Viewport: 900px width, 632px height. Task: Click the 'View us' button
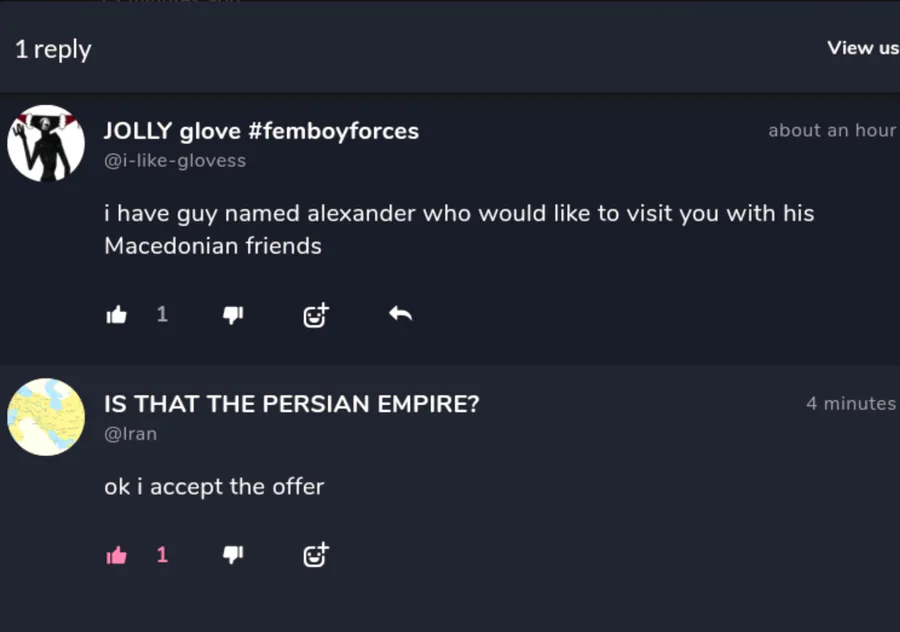tap(862, 48)
